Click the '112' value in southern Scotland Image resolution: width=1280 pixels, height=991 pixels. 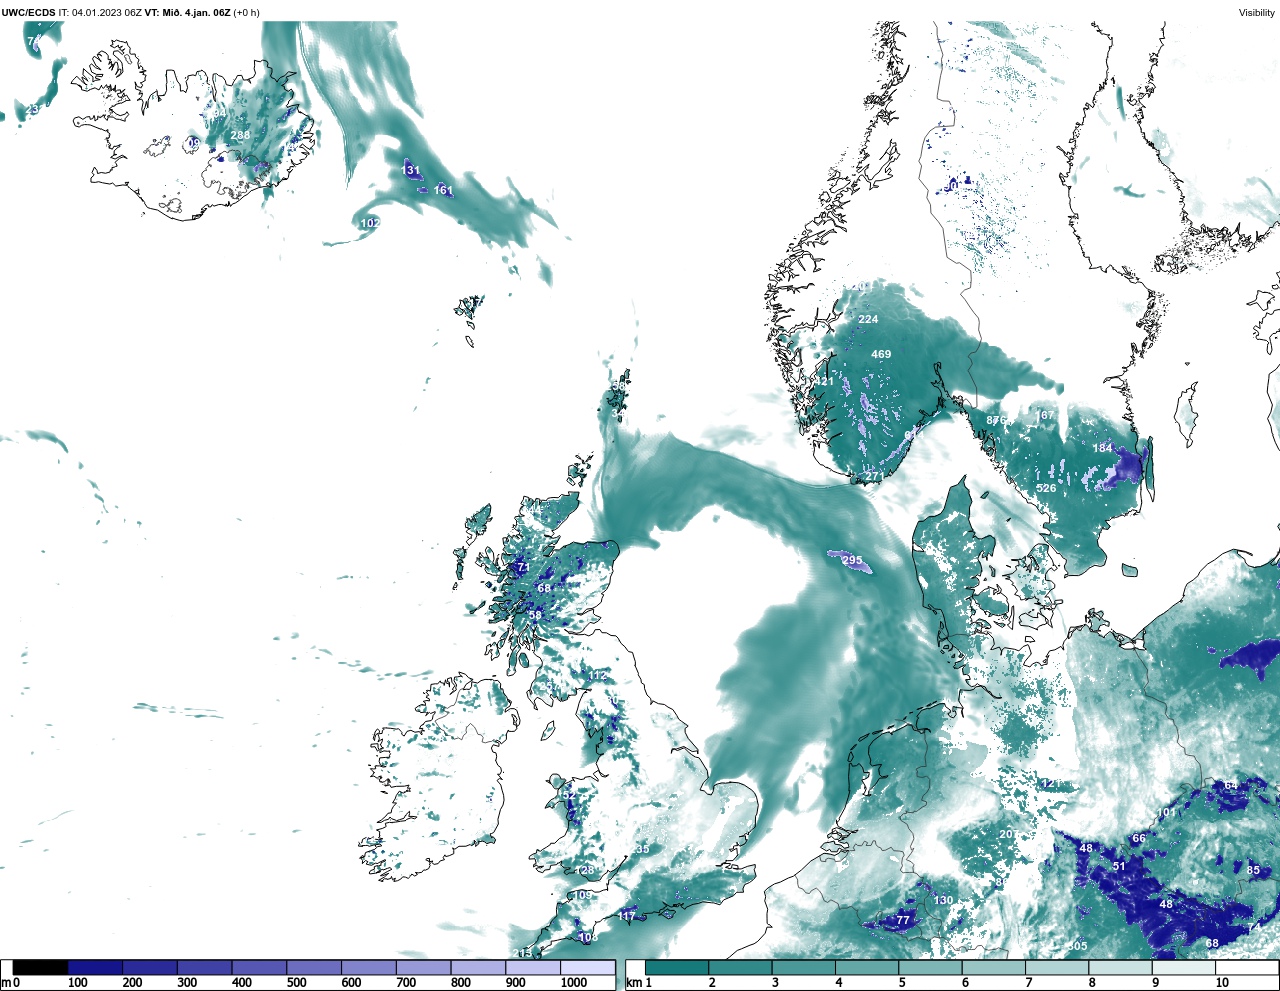597,677
